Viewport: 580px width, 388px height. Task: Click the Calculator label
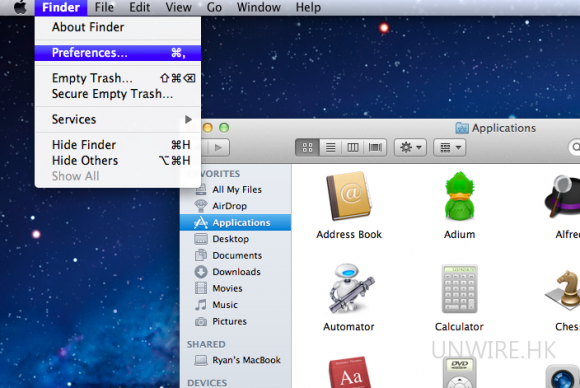point(459,327)
